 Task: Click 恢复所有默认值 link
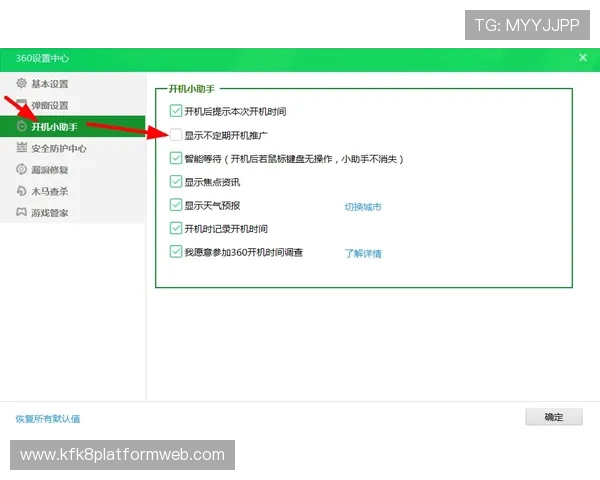(48, 419)
